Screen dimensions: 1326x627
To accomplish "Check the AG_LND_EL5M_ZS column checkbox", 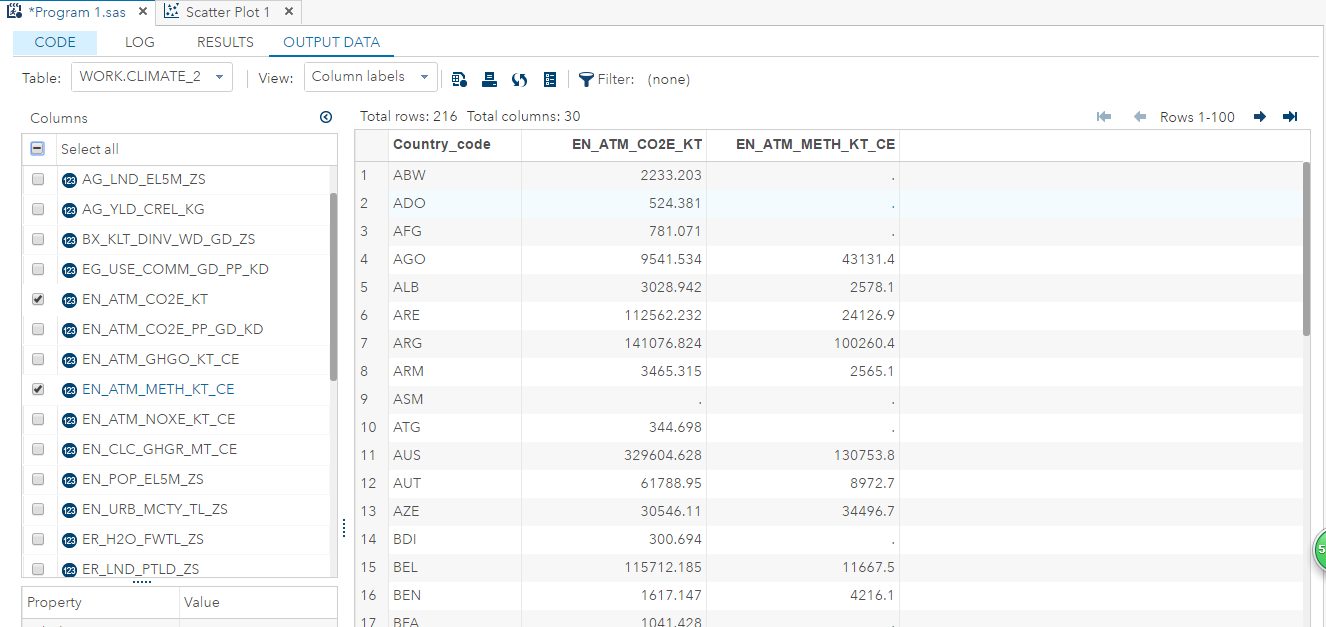I will point(38,180).
